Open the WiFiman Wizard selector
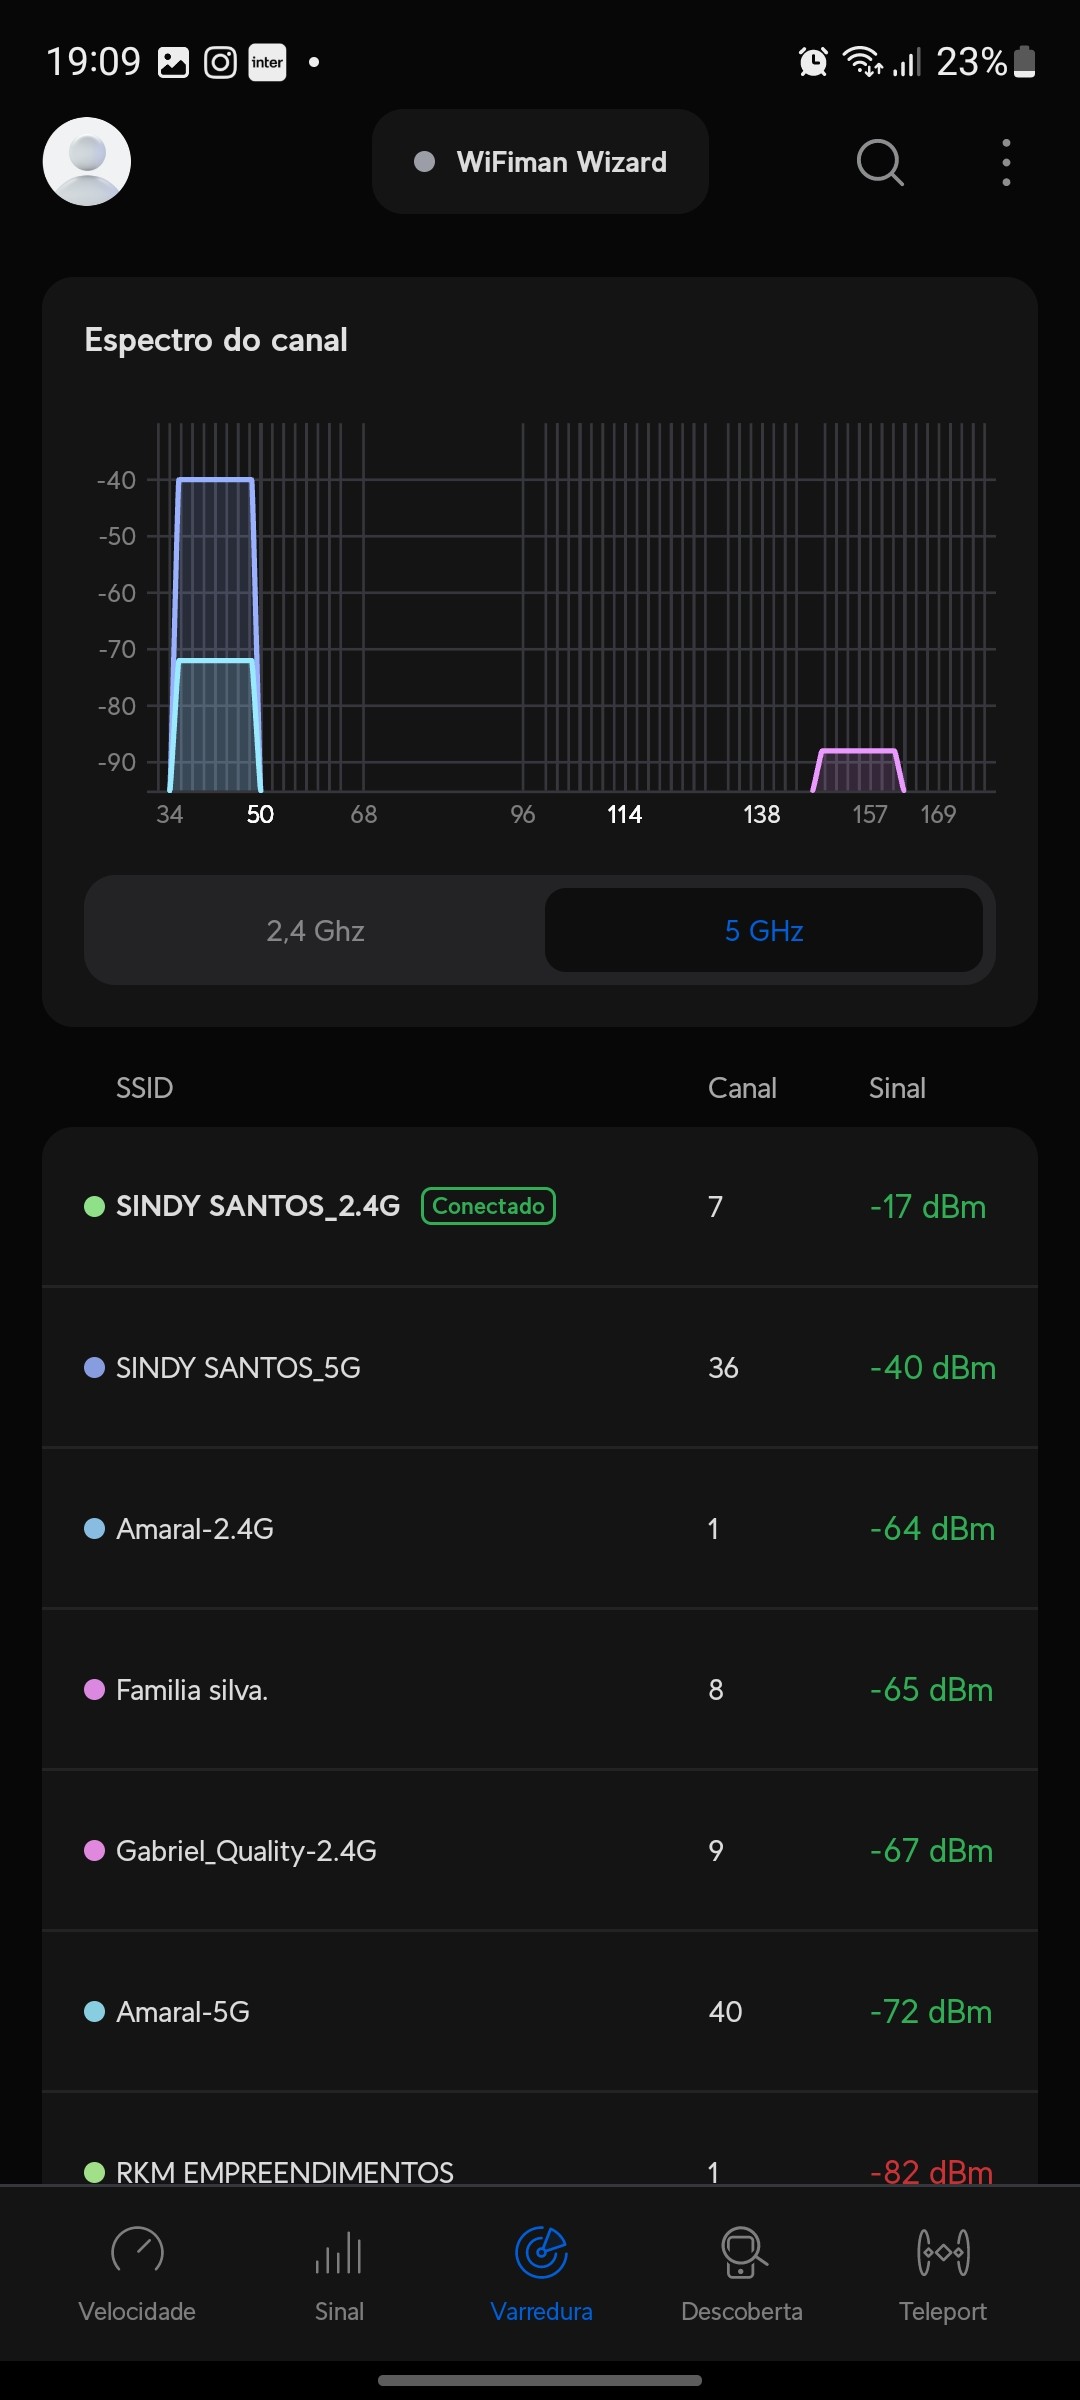Screen dimensions: 1080x2400 click(540, 162)
